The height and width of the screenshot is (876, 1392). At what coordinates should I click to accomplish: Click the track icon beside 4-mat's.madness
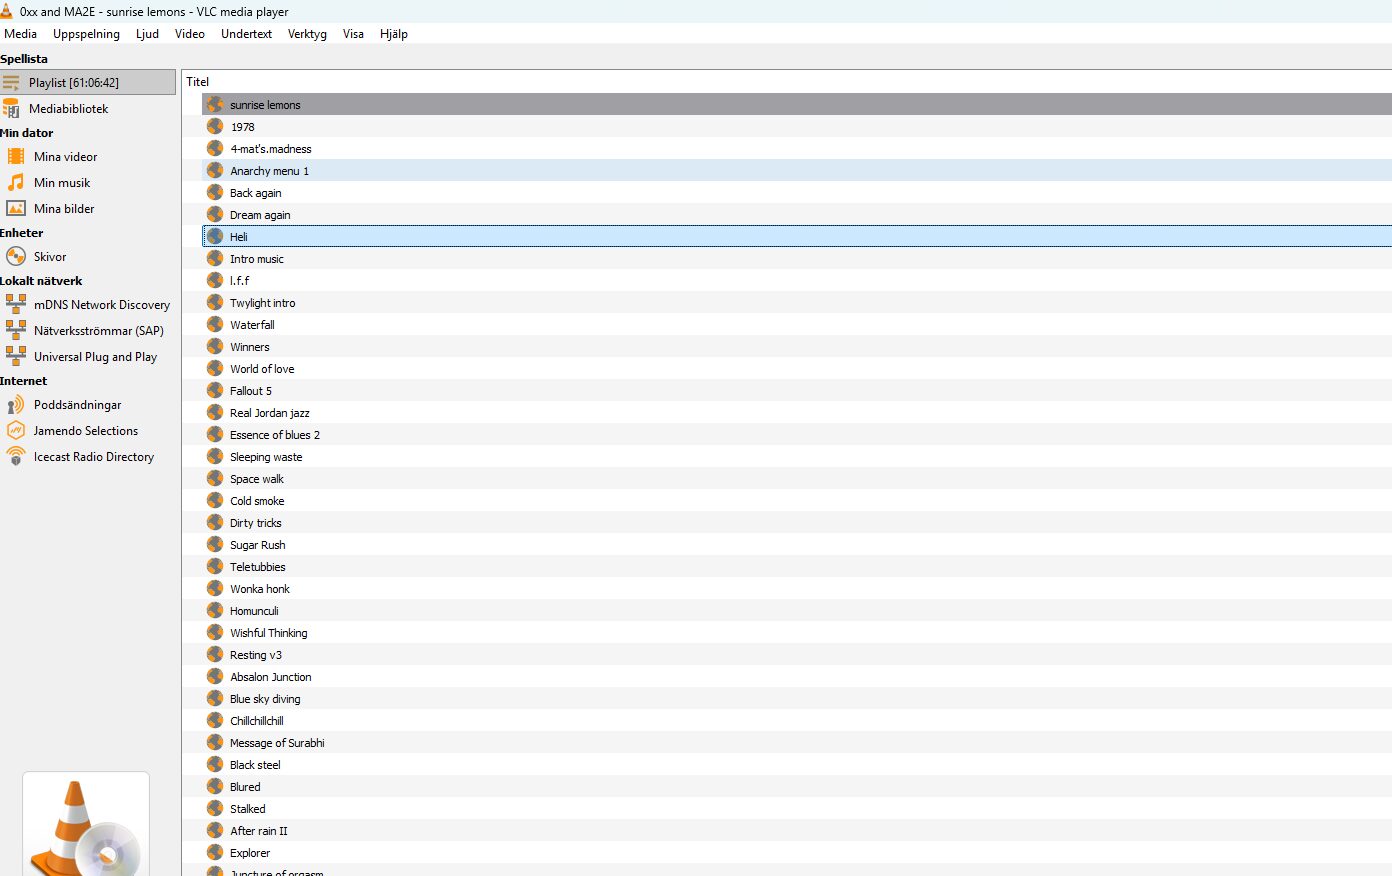[215, 148]
